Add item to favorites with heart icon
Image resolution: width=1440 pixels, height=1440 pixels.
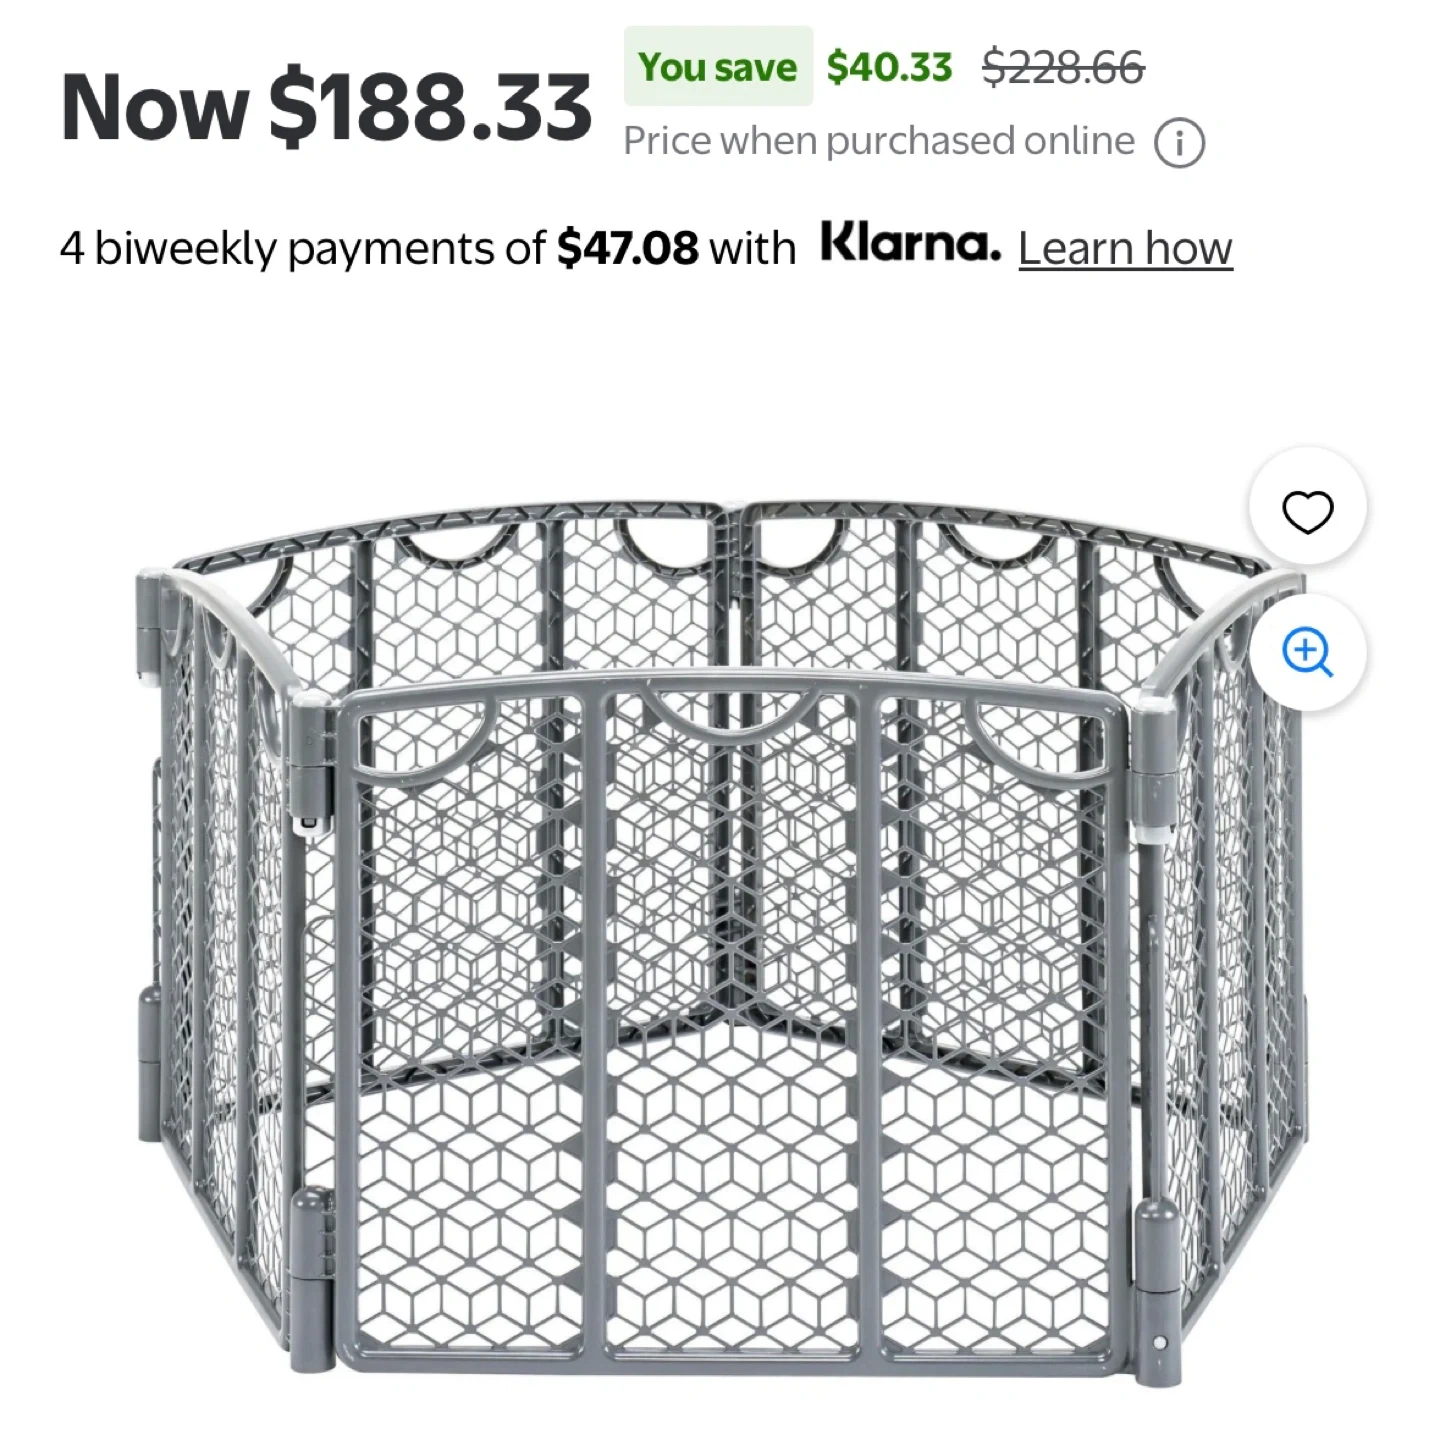point(1307,513)
